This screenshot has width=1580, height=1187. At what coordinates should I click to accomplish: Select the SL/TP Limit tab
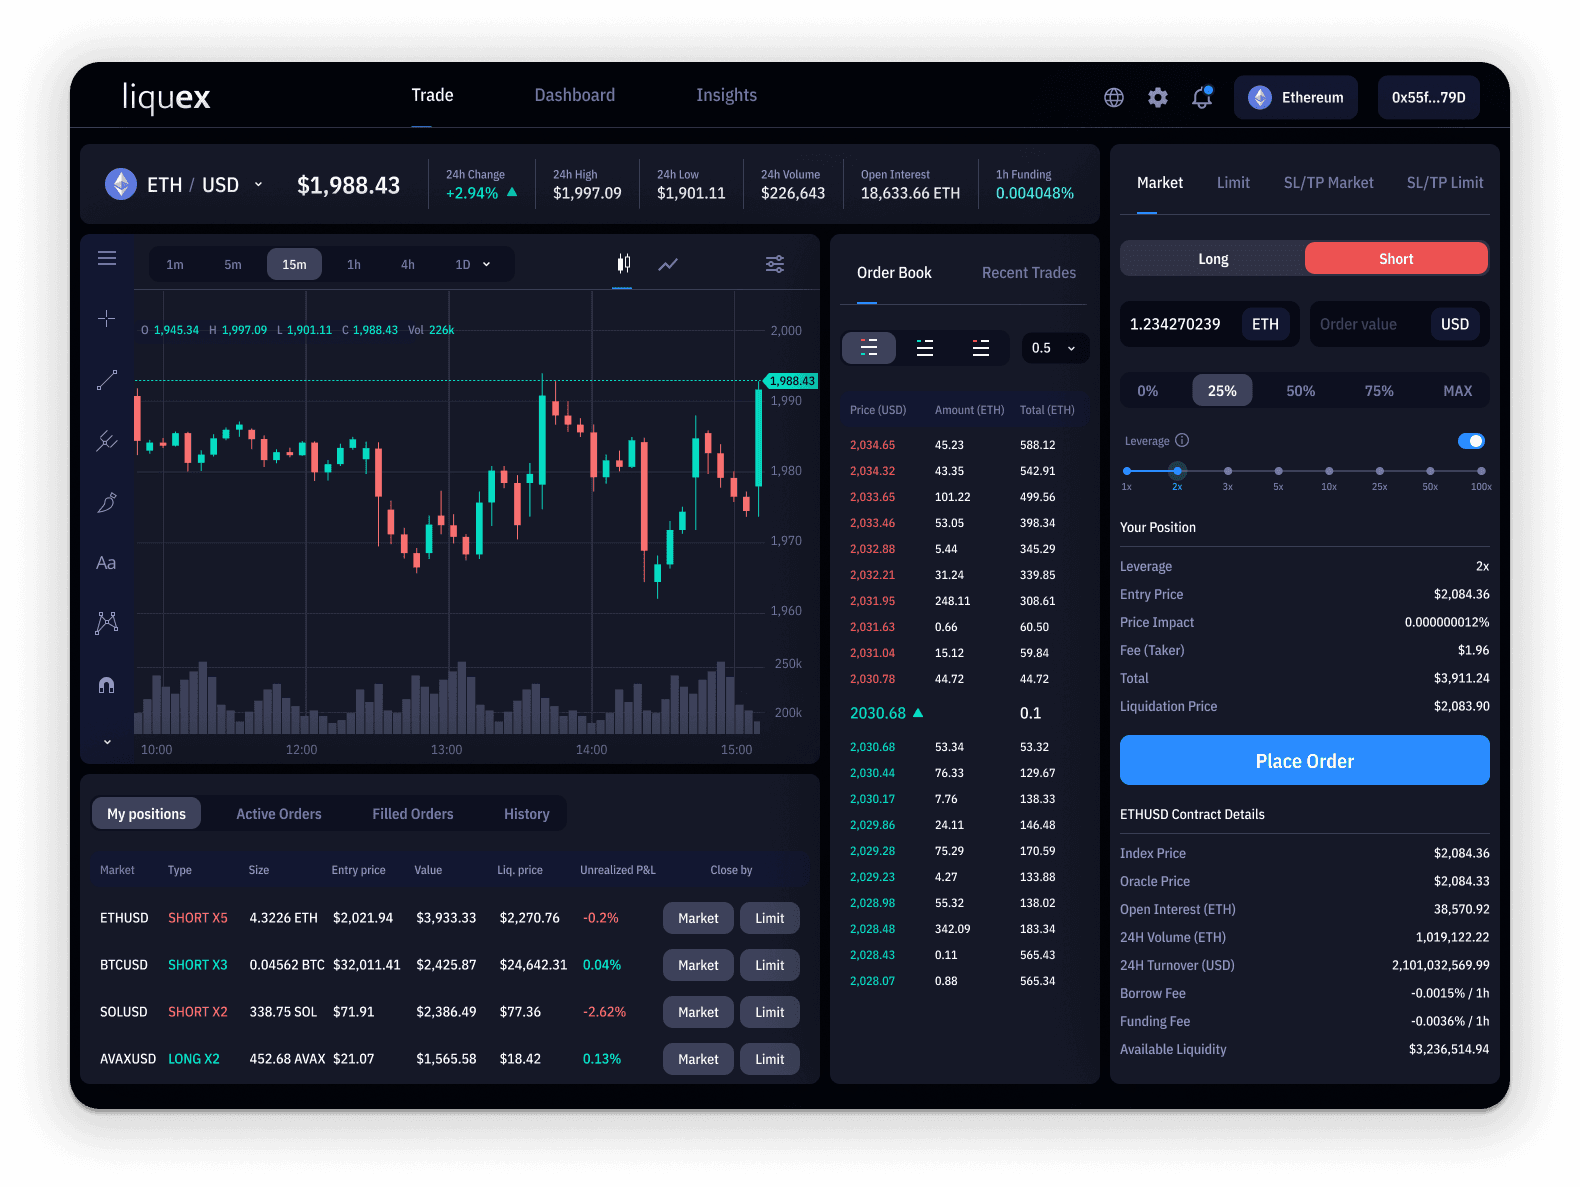point(1445,183)
